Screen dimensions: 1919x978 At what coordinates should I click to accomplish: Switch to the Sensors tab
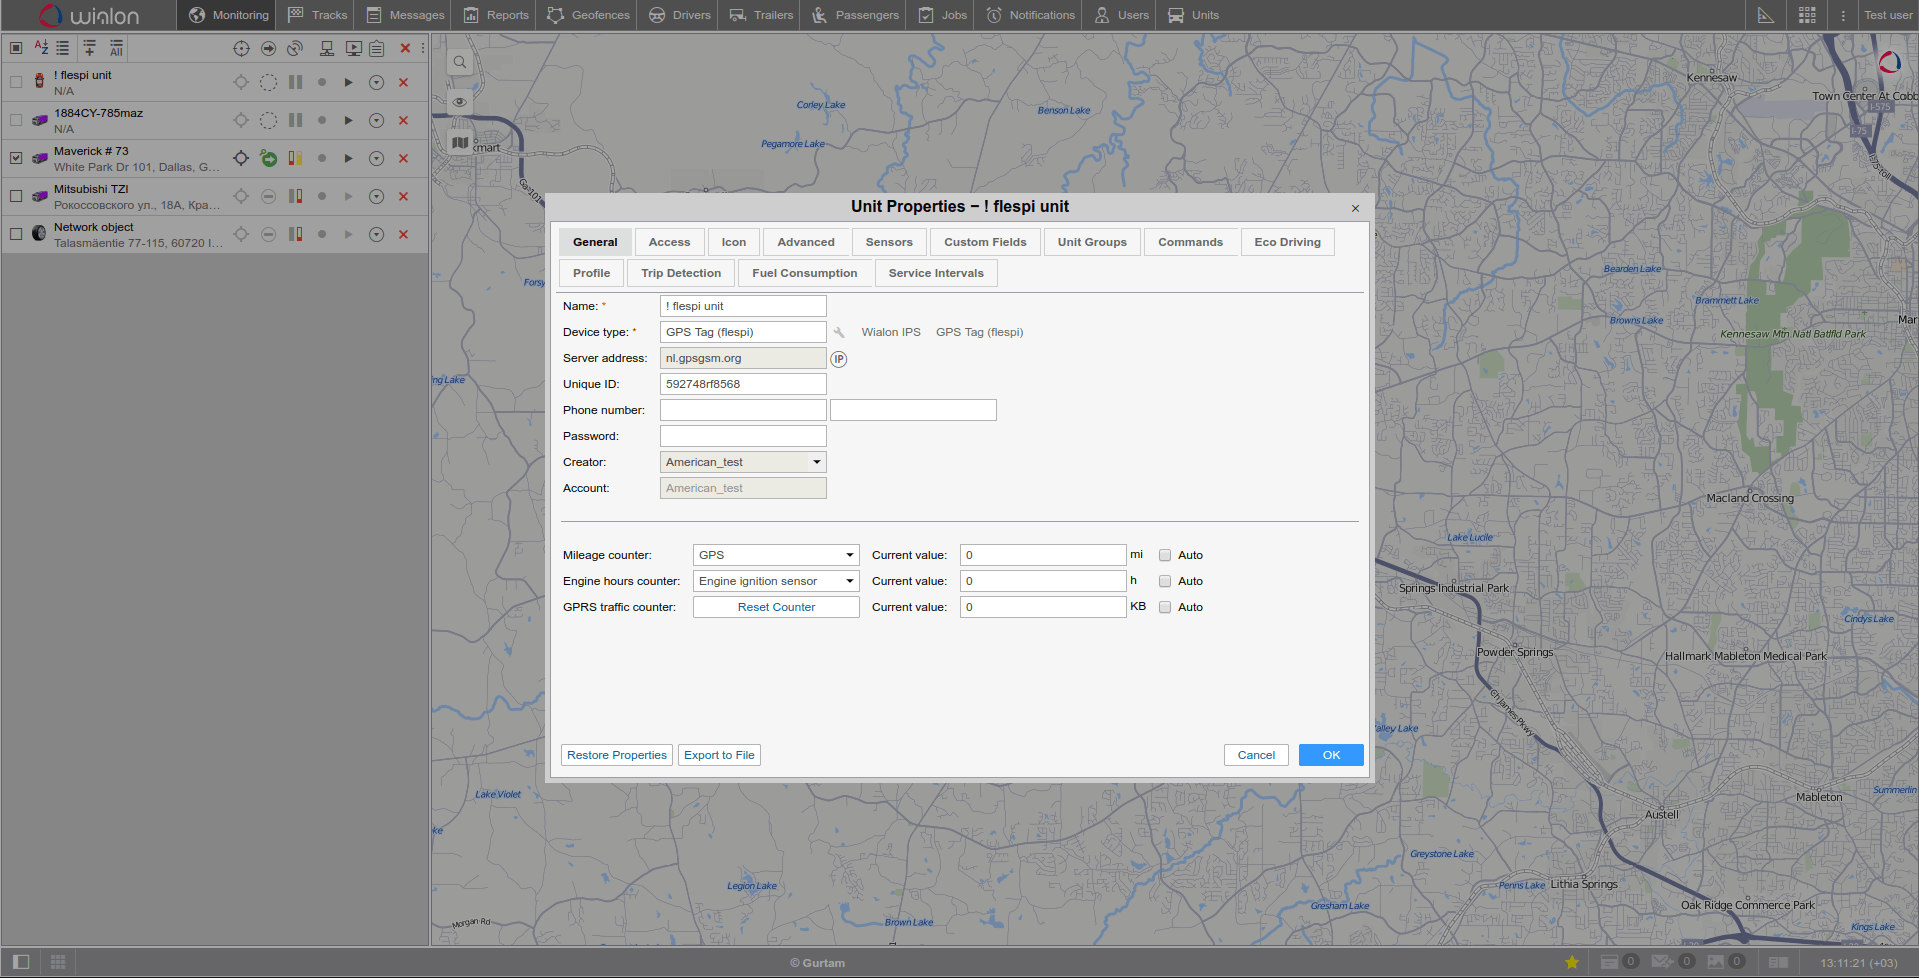point(888,242)
